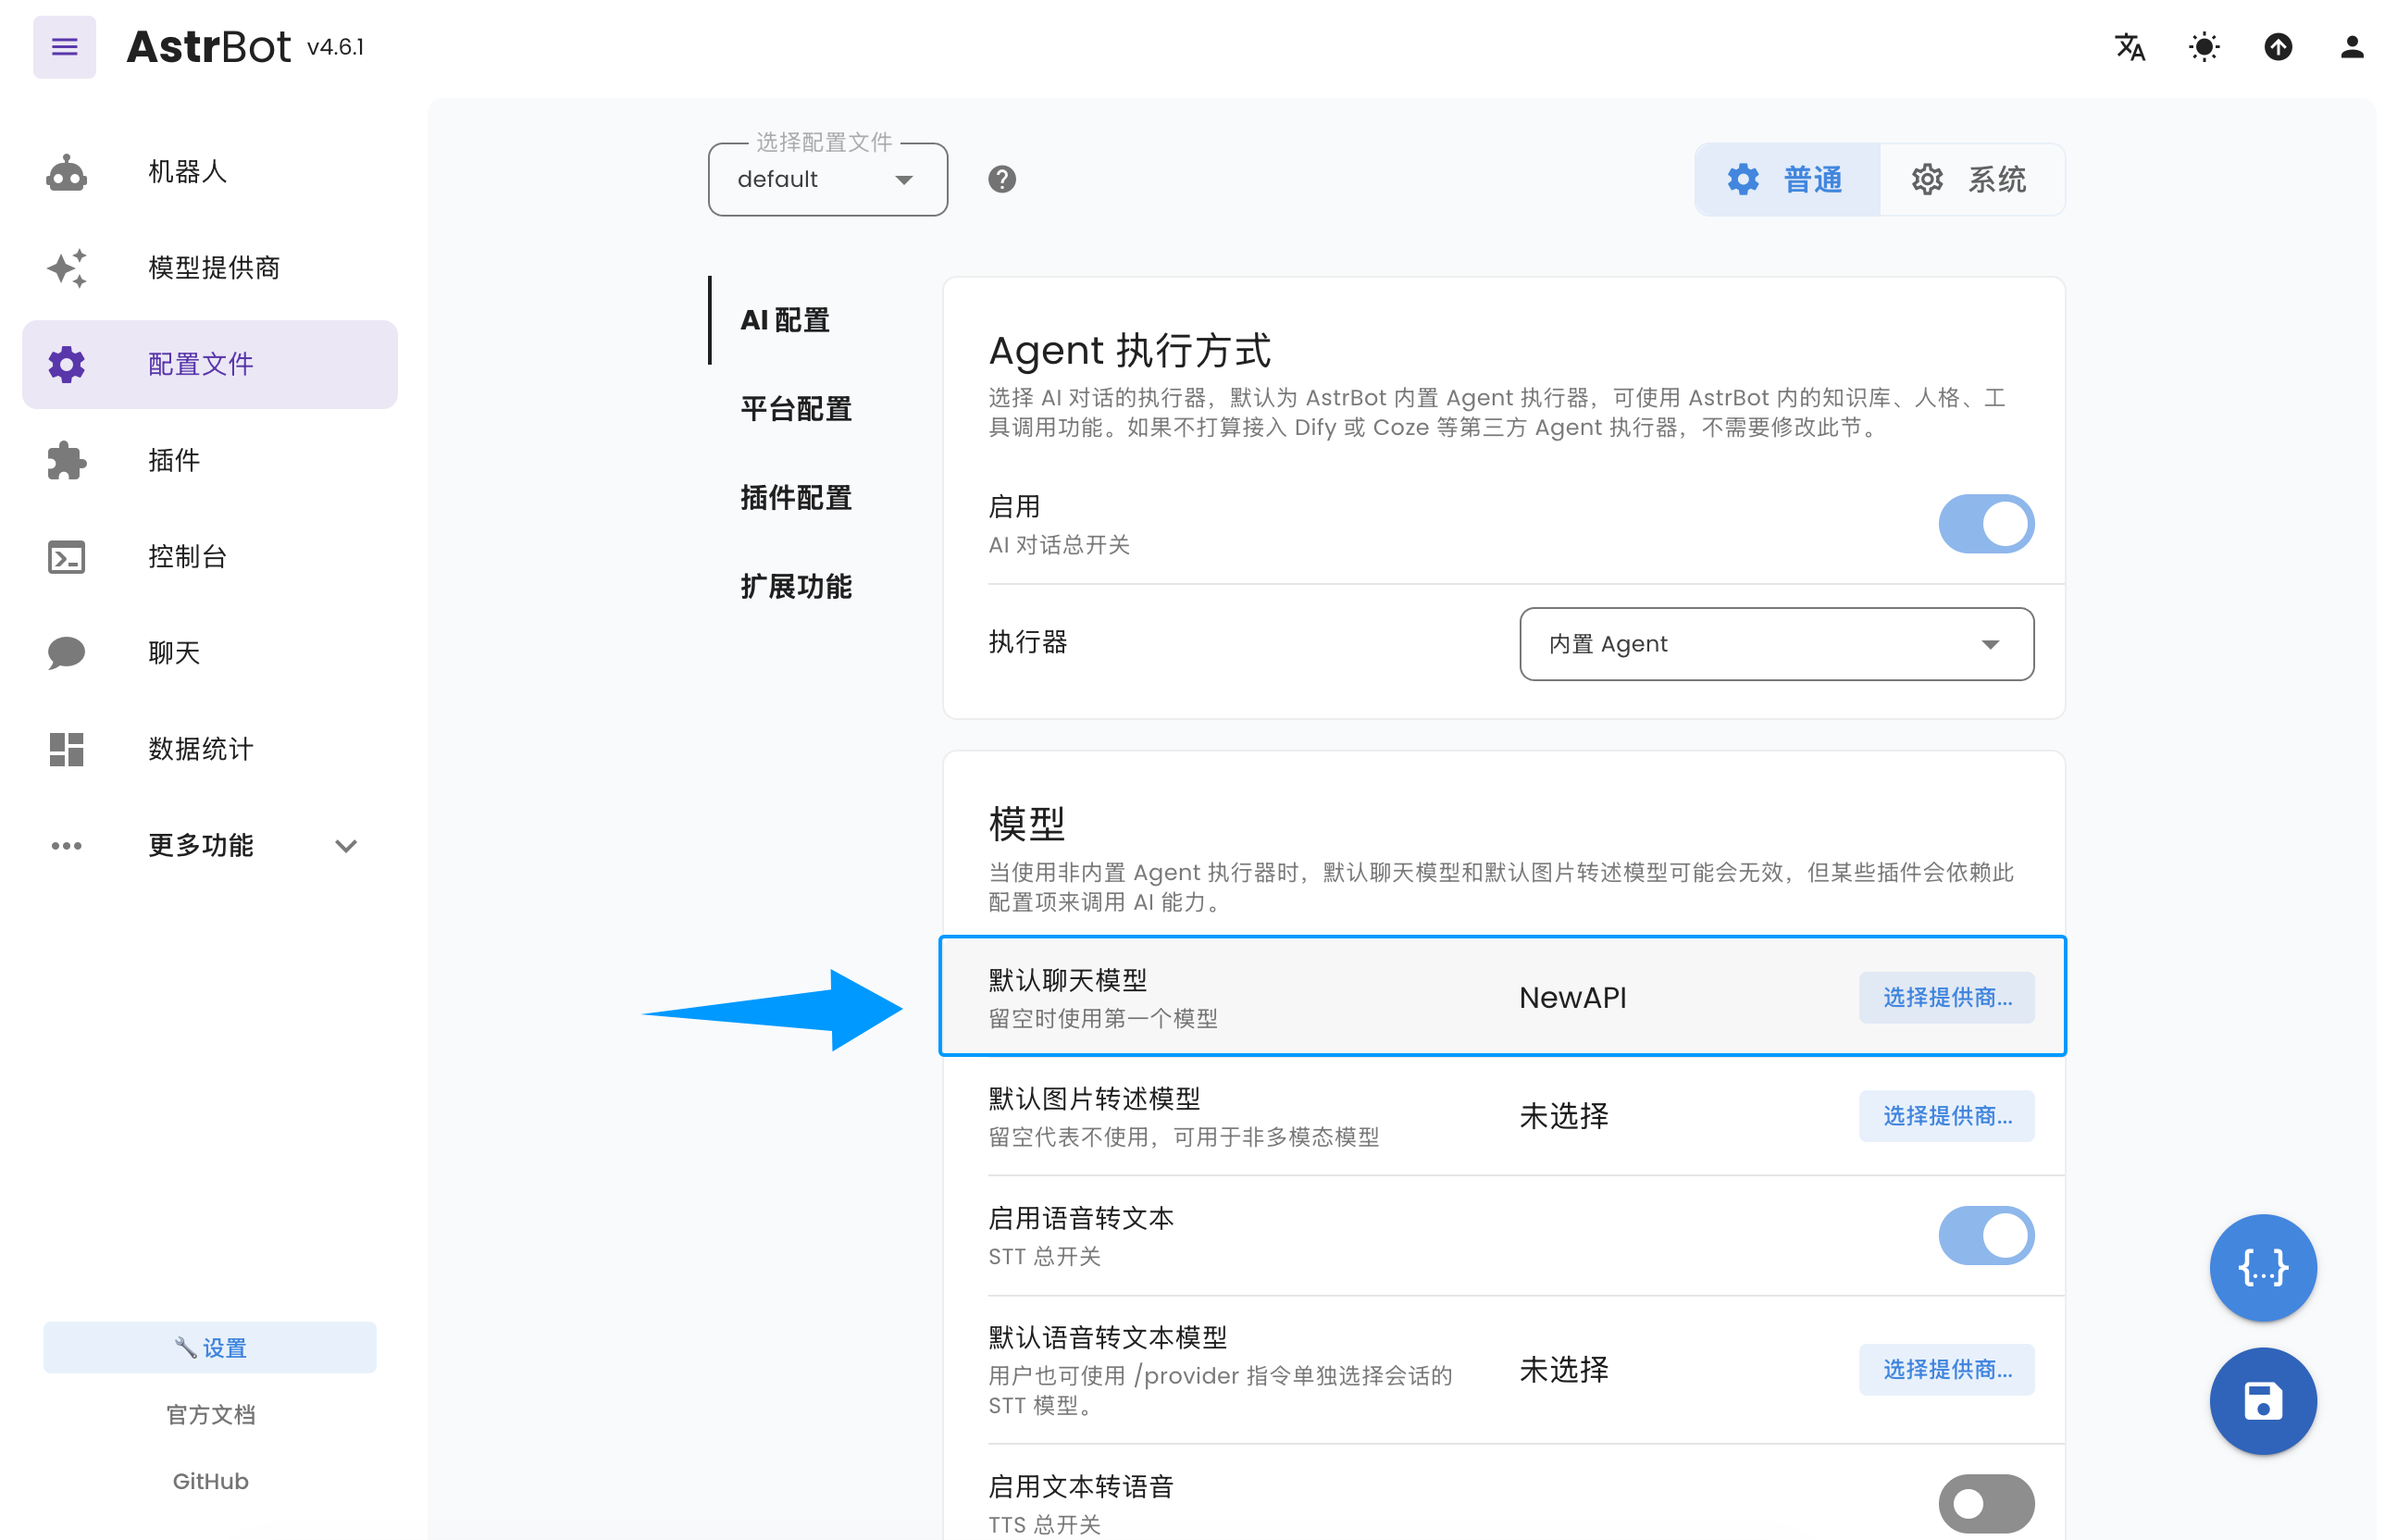Open the language translation icon
The height and width of the screenshot is (1540, 2397).
[x=2129, y=47]
